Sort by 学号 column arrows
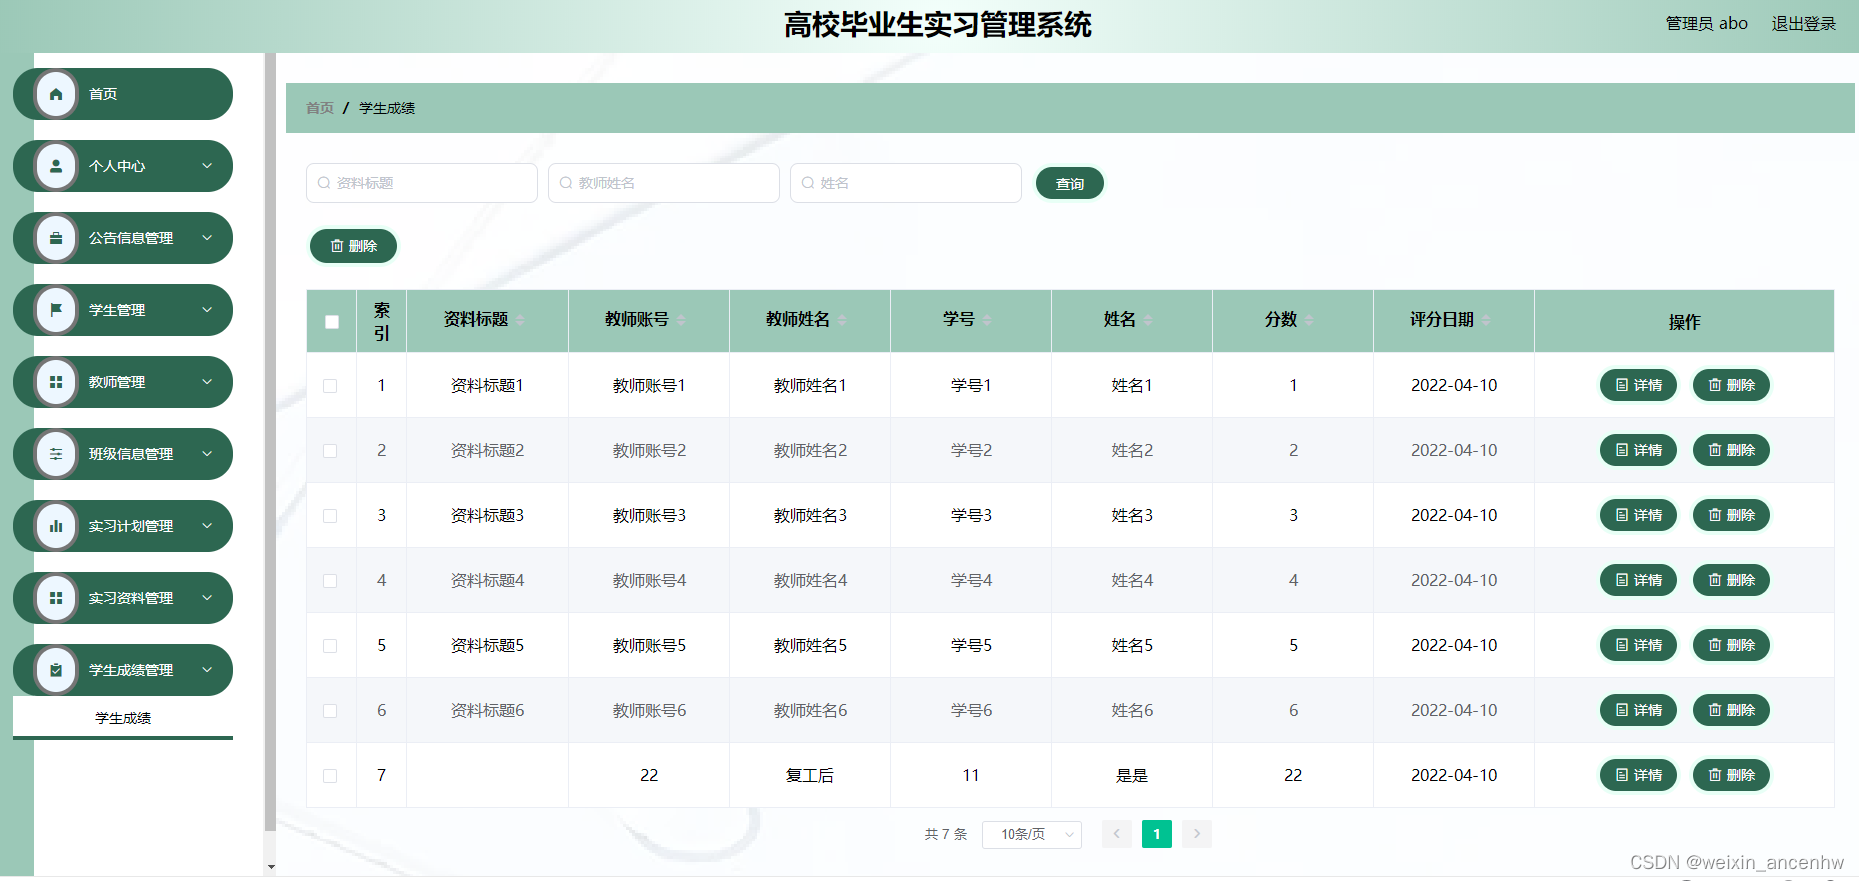The height and width of the screenshot is (881, 1859). coord(987,320)
